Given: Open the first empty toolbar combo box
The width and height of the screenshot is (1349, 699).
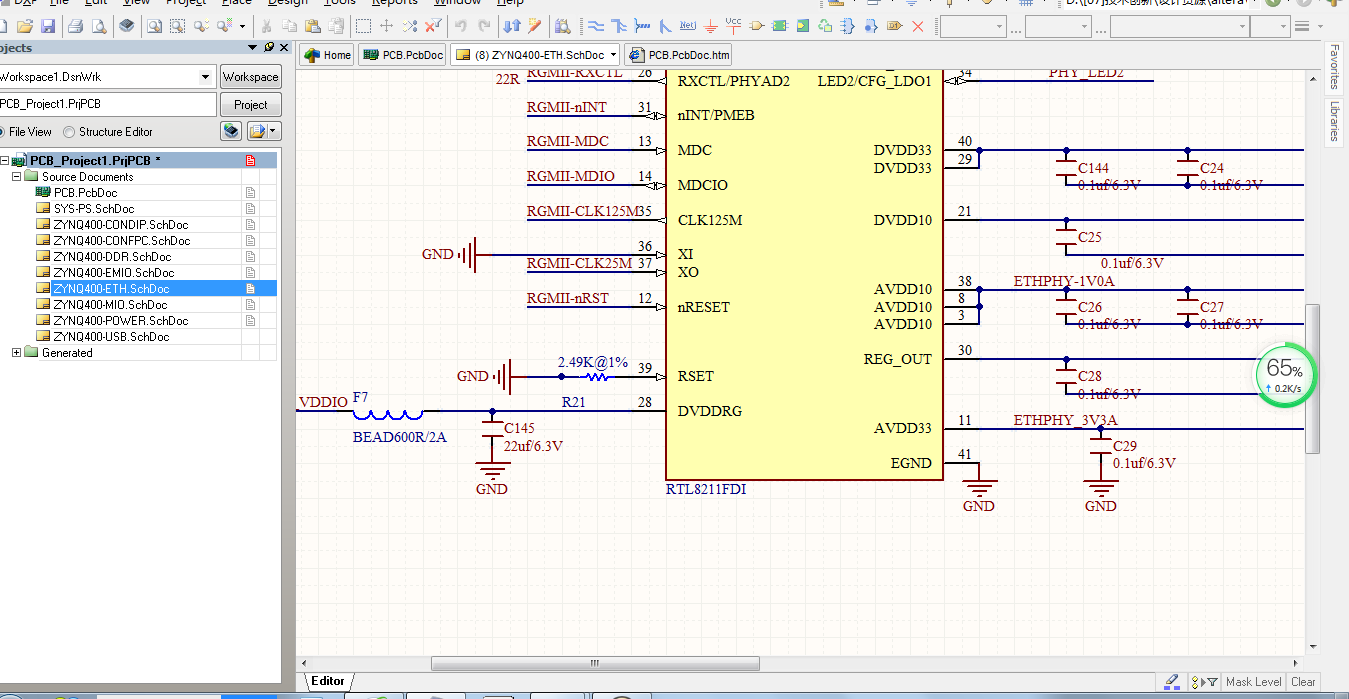Looking at the screenshot, I should point(974,27).
